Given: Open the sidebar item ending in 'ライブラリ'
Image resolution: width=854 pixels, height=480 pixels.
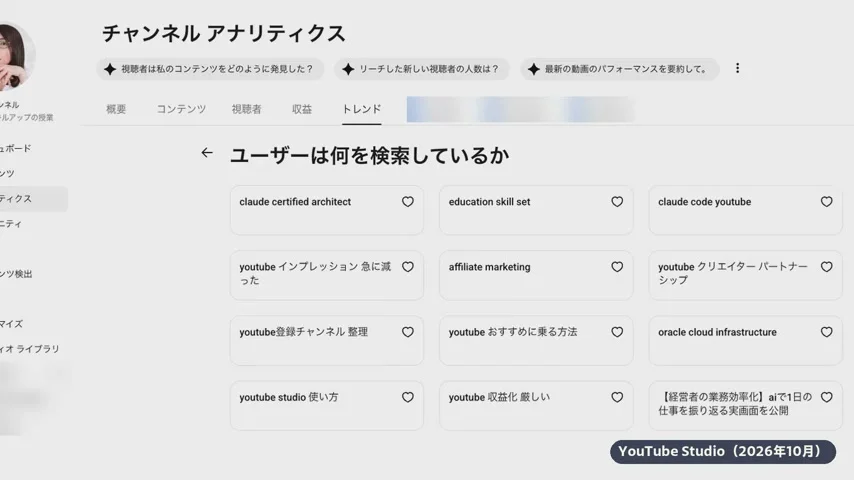Looking at the screenshot, I should point(30,349).
